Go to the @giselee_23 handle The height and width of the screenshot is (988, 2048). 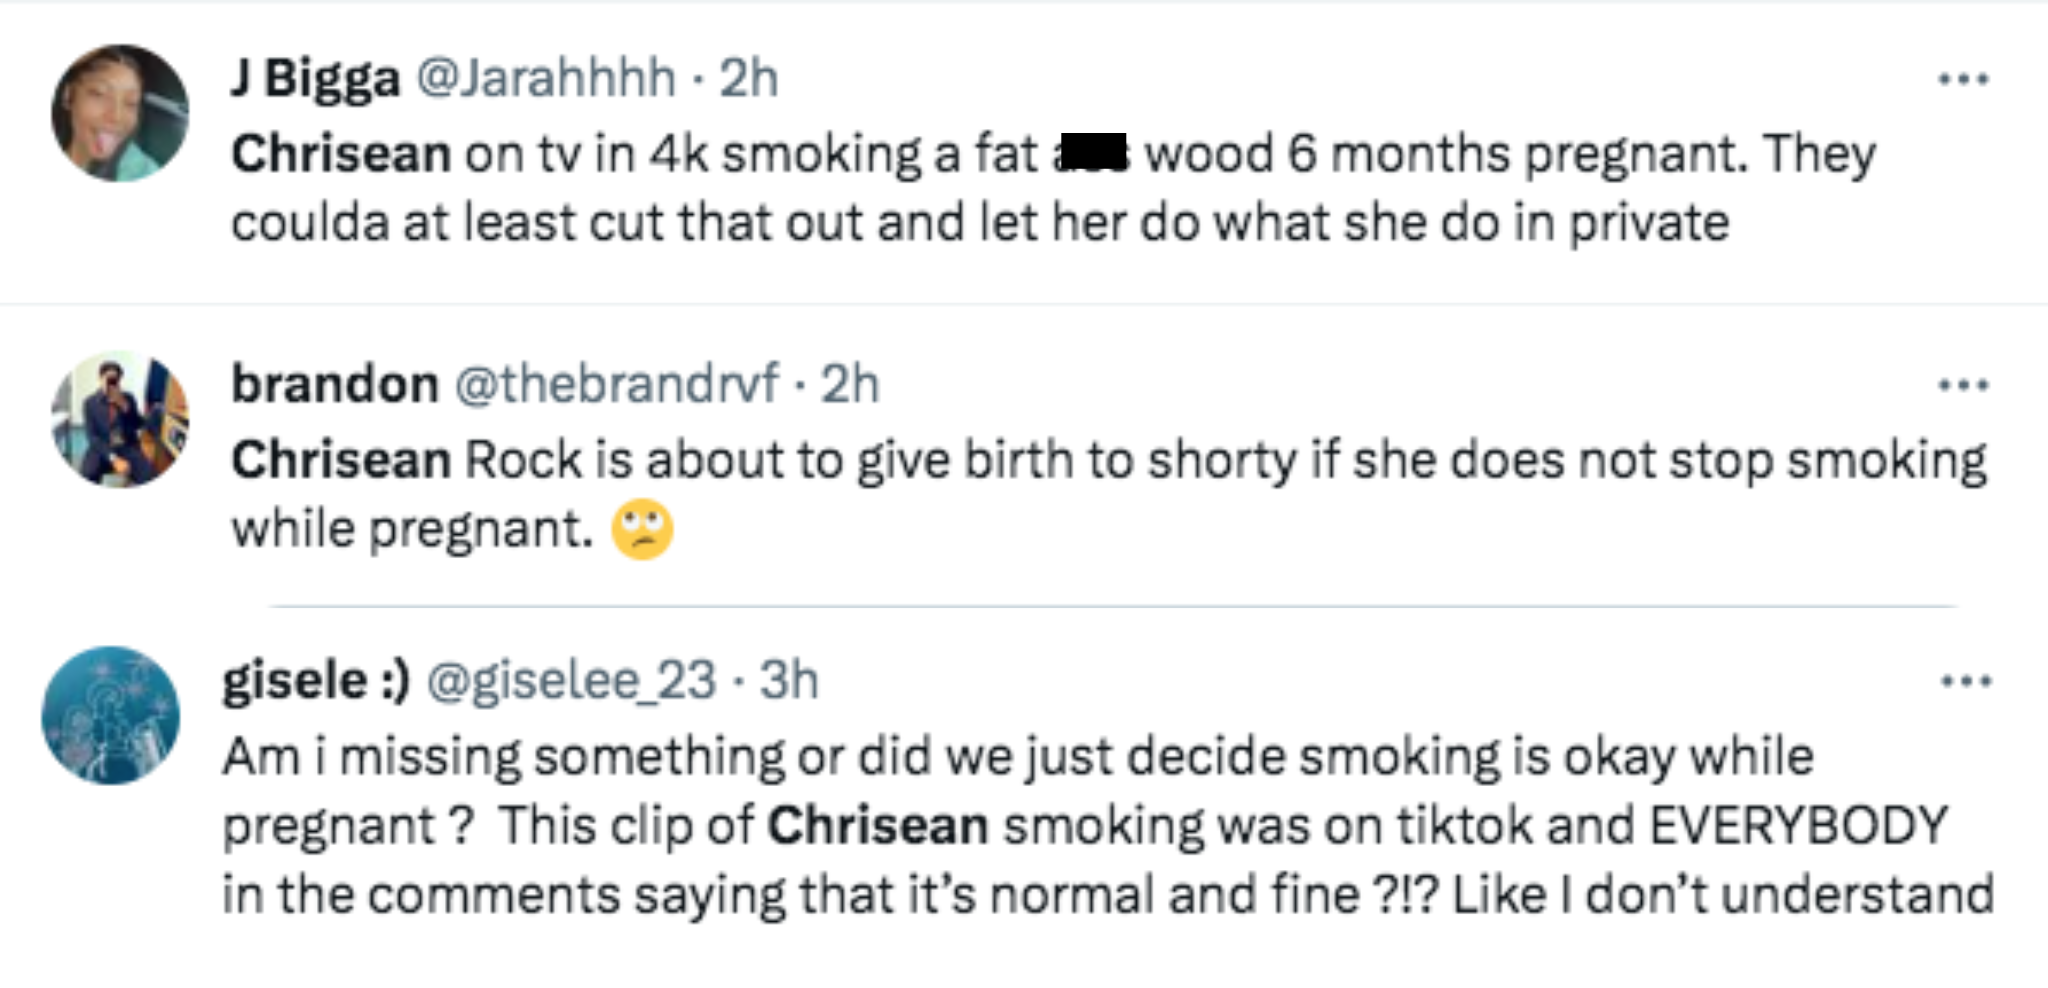pyautogui.click(x=571, y=681)
